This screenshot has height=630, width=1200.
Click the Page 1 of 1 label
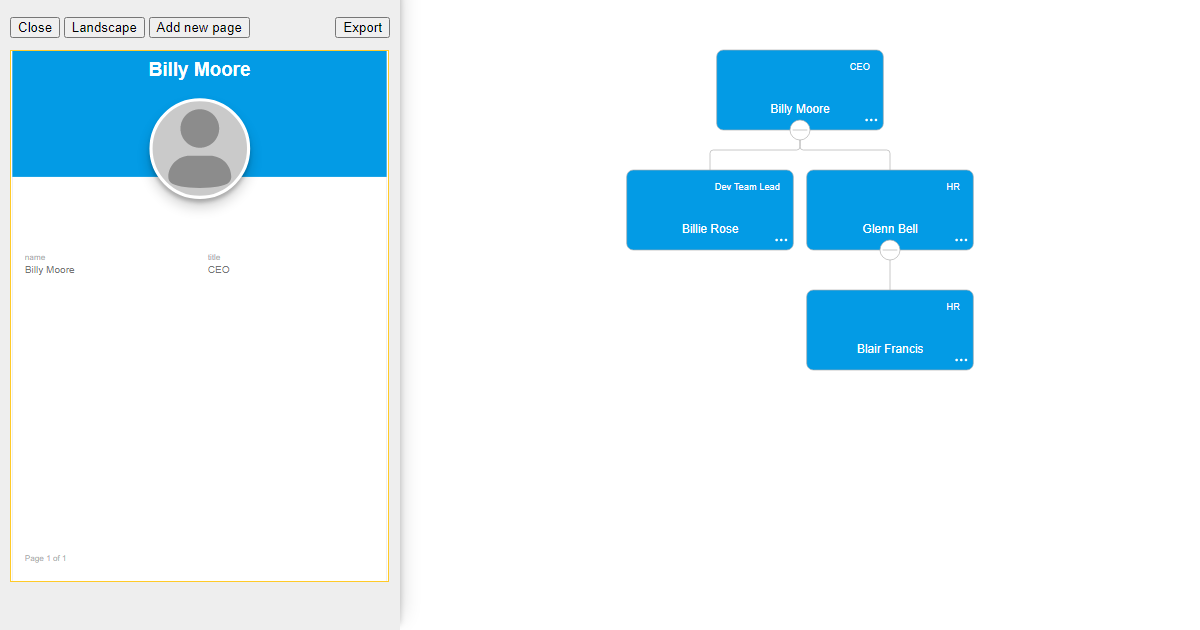pyautogui.click(x=45, y=558)
